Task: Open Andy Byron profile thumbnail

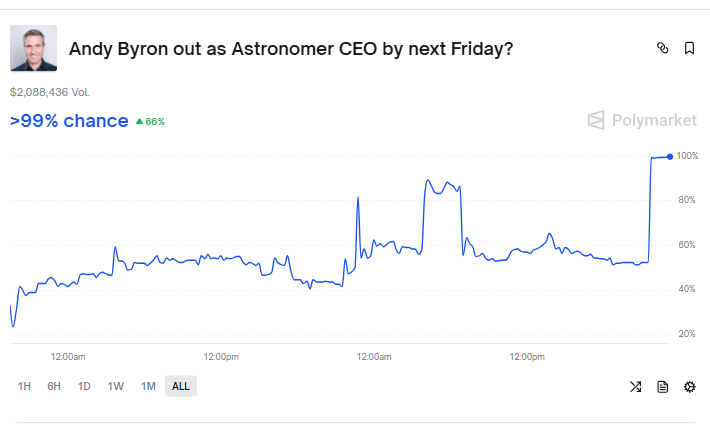Action: 34,48
